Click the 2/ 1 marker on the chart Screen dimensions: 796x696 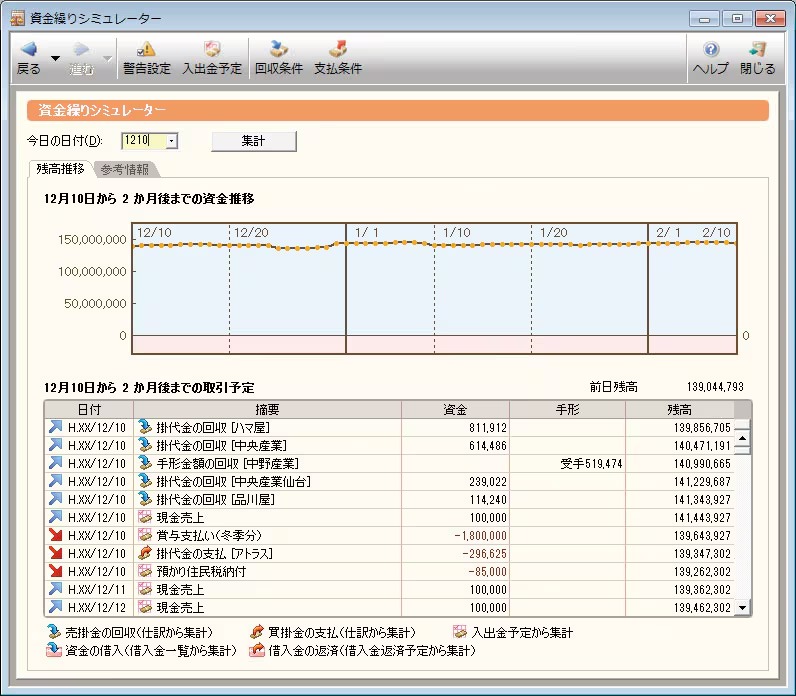668,233
